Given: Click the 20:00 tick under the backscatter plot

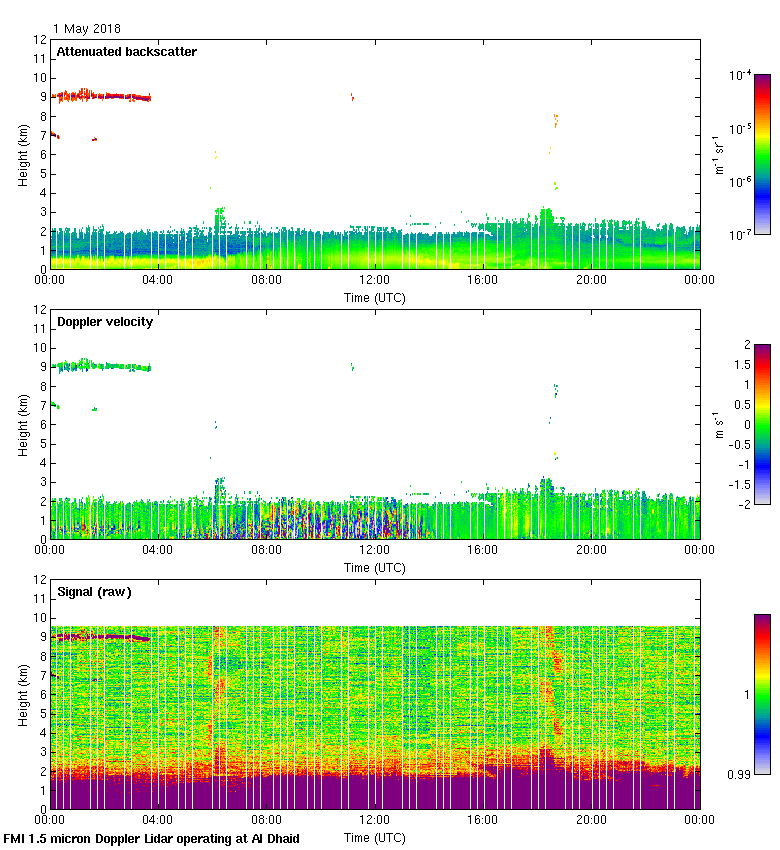Looking at the screenshot, I should [591, 281].
